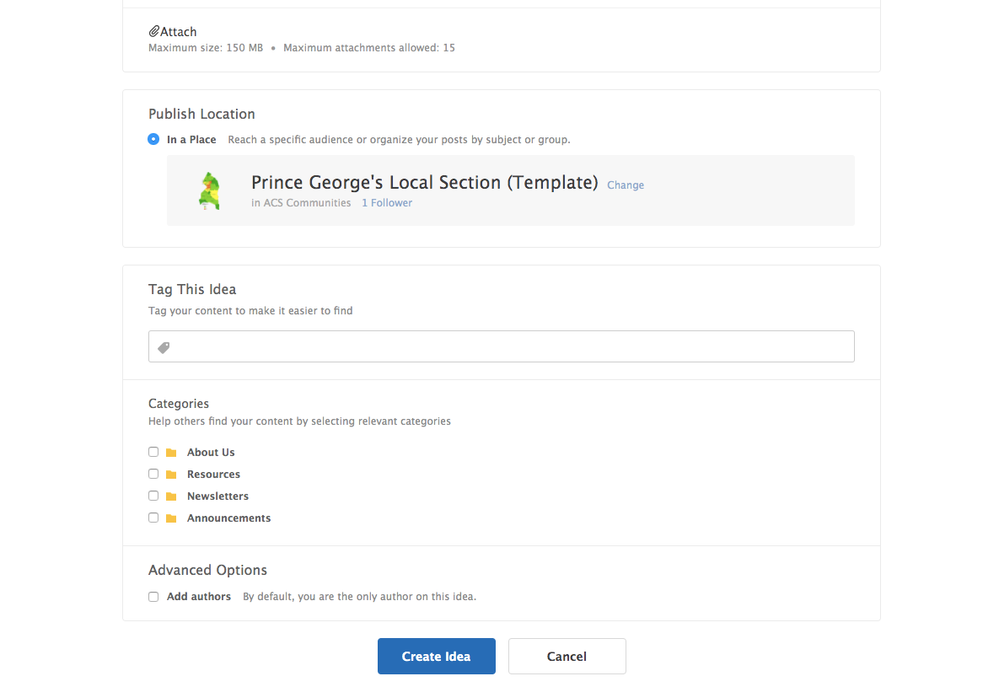Click the tag icon in the tag field
999x681 pixels.
pos(164,347)
